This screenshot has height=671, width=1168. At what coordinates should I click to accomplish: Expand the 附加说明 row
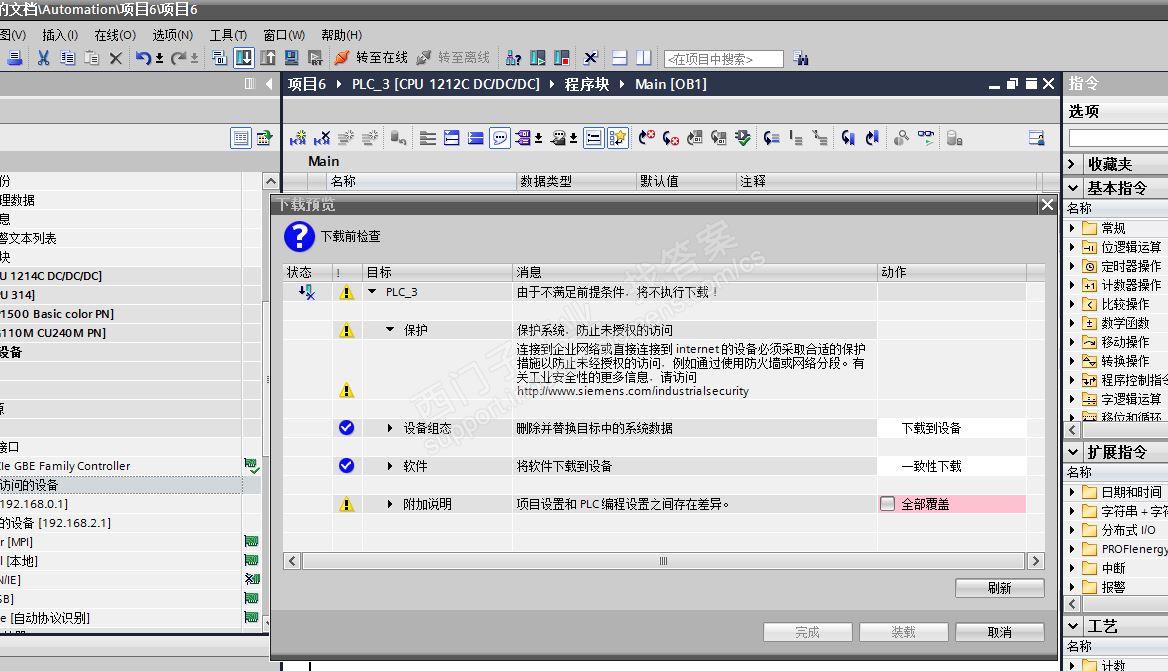390,504
